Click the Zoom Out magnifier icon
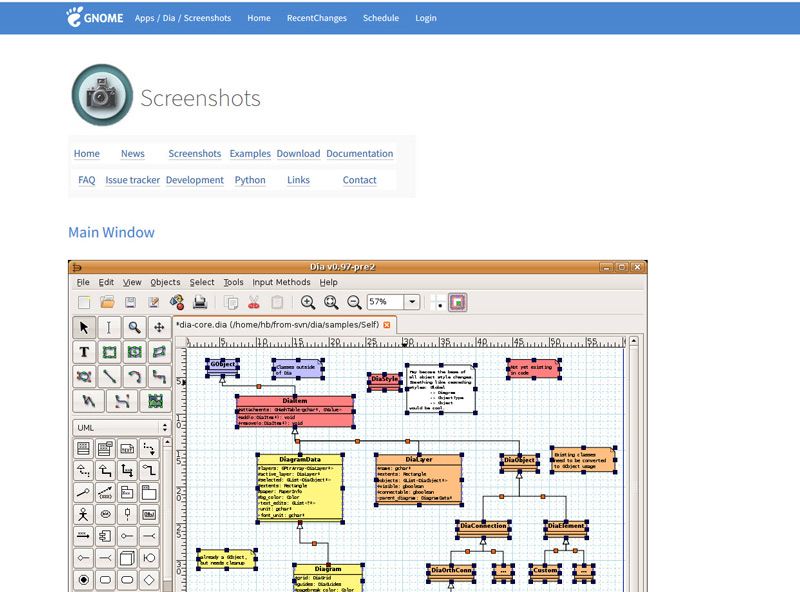 coord(354,303)
